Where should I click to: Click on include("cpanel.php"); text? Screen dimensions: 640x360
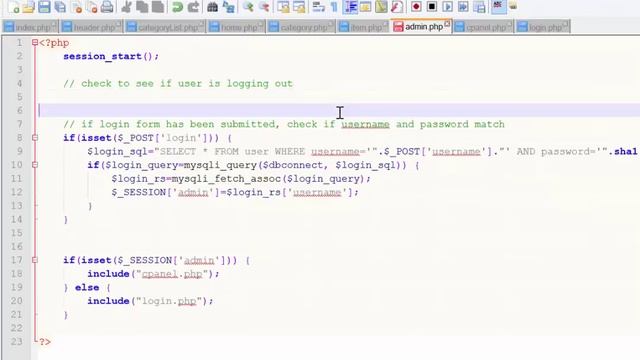click(153, 273)
